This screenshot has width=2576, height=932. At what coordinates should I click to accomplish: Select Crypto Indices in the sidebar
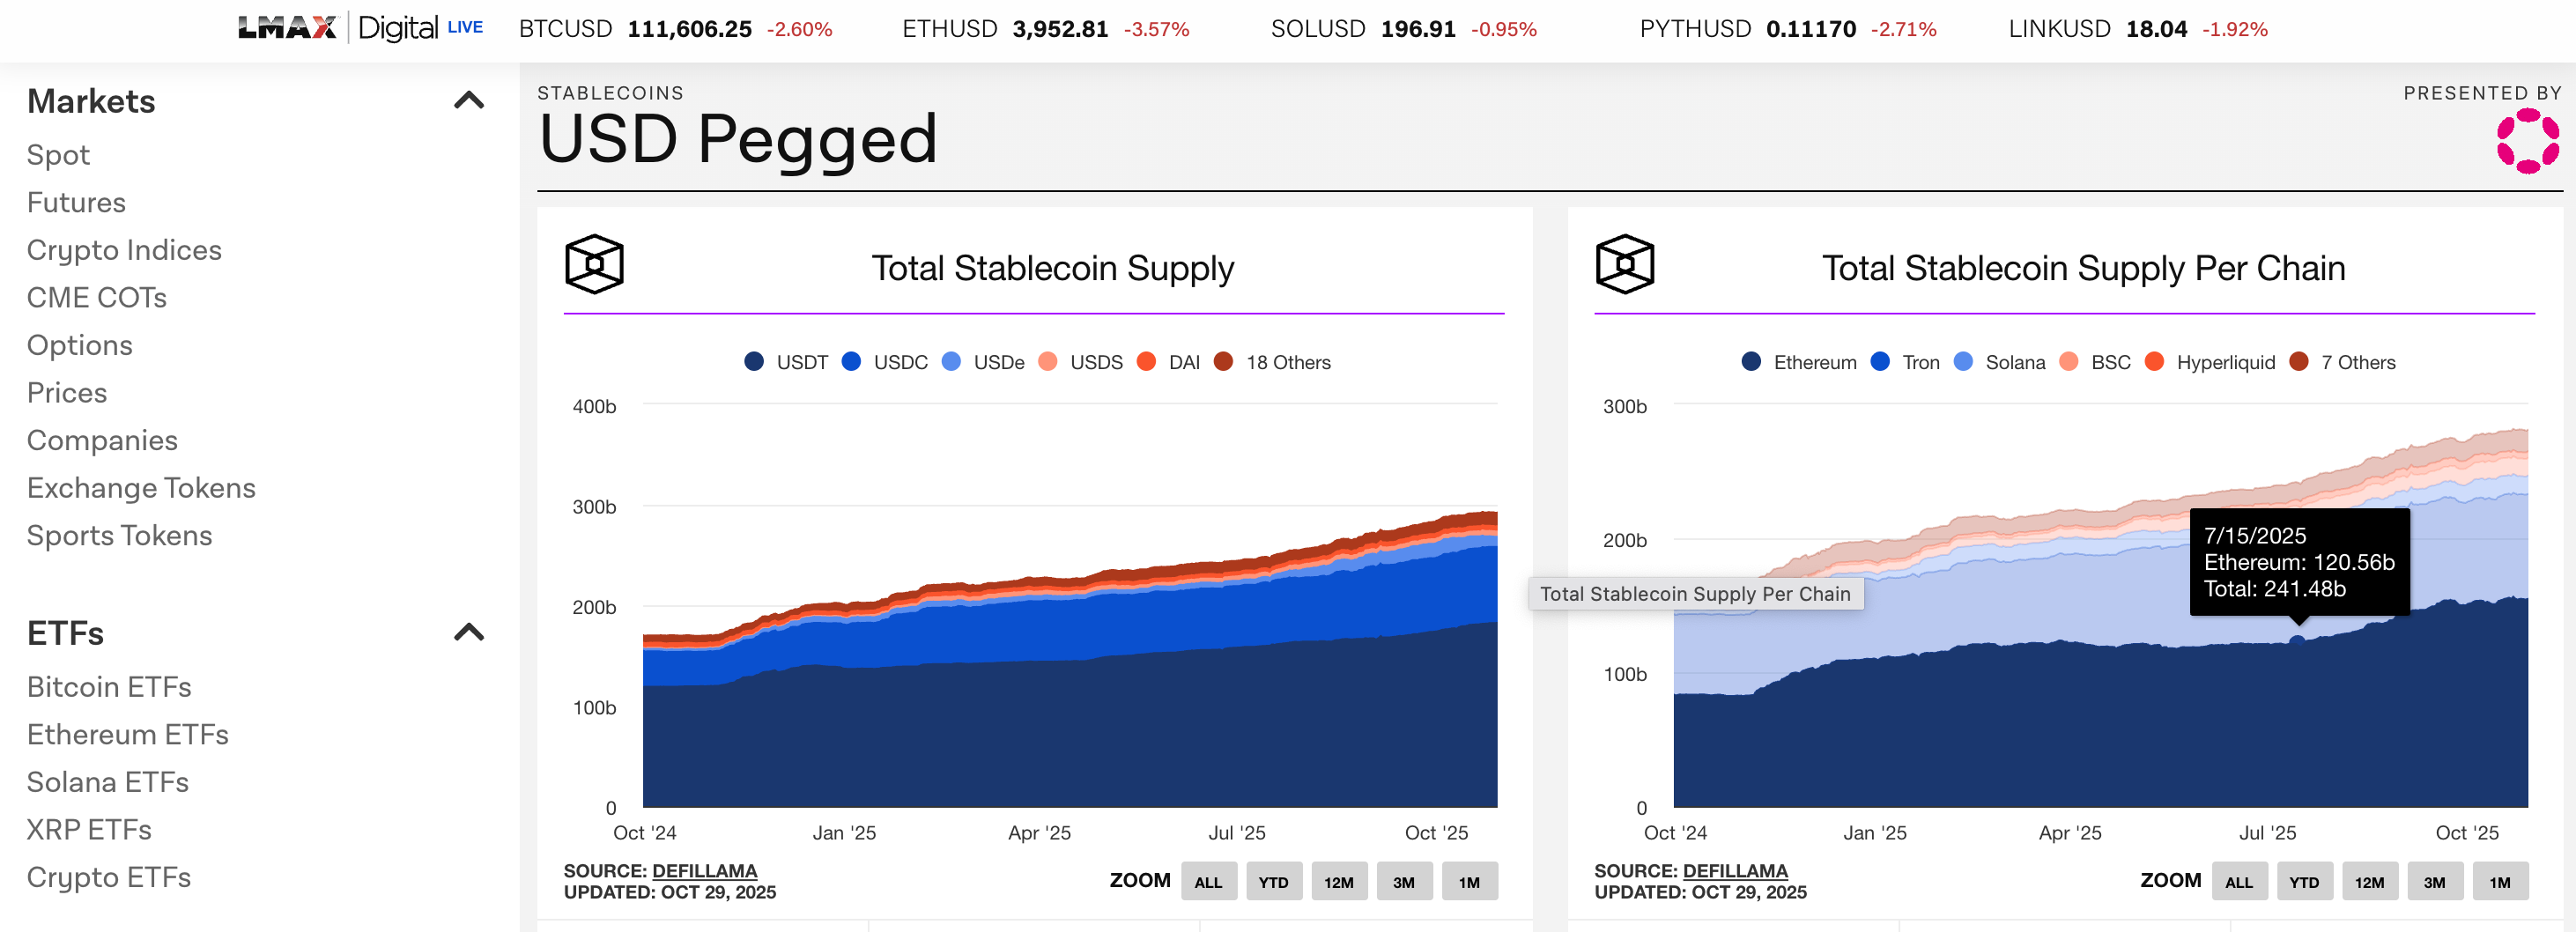124,250
